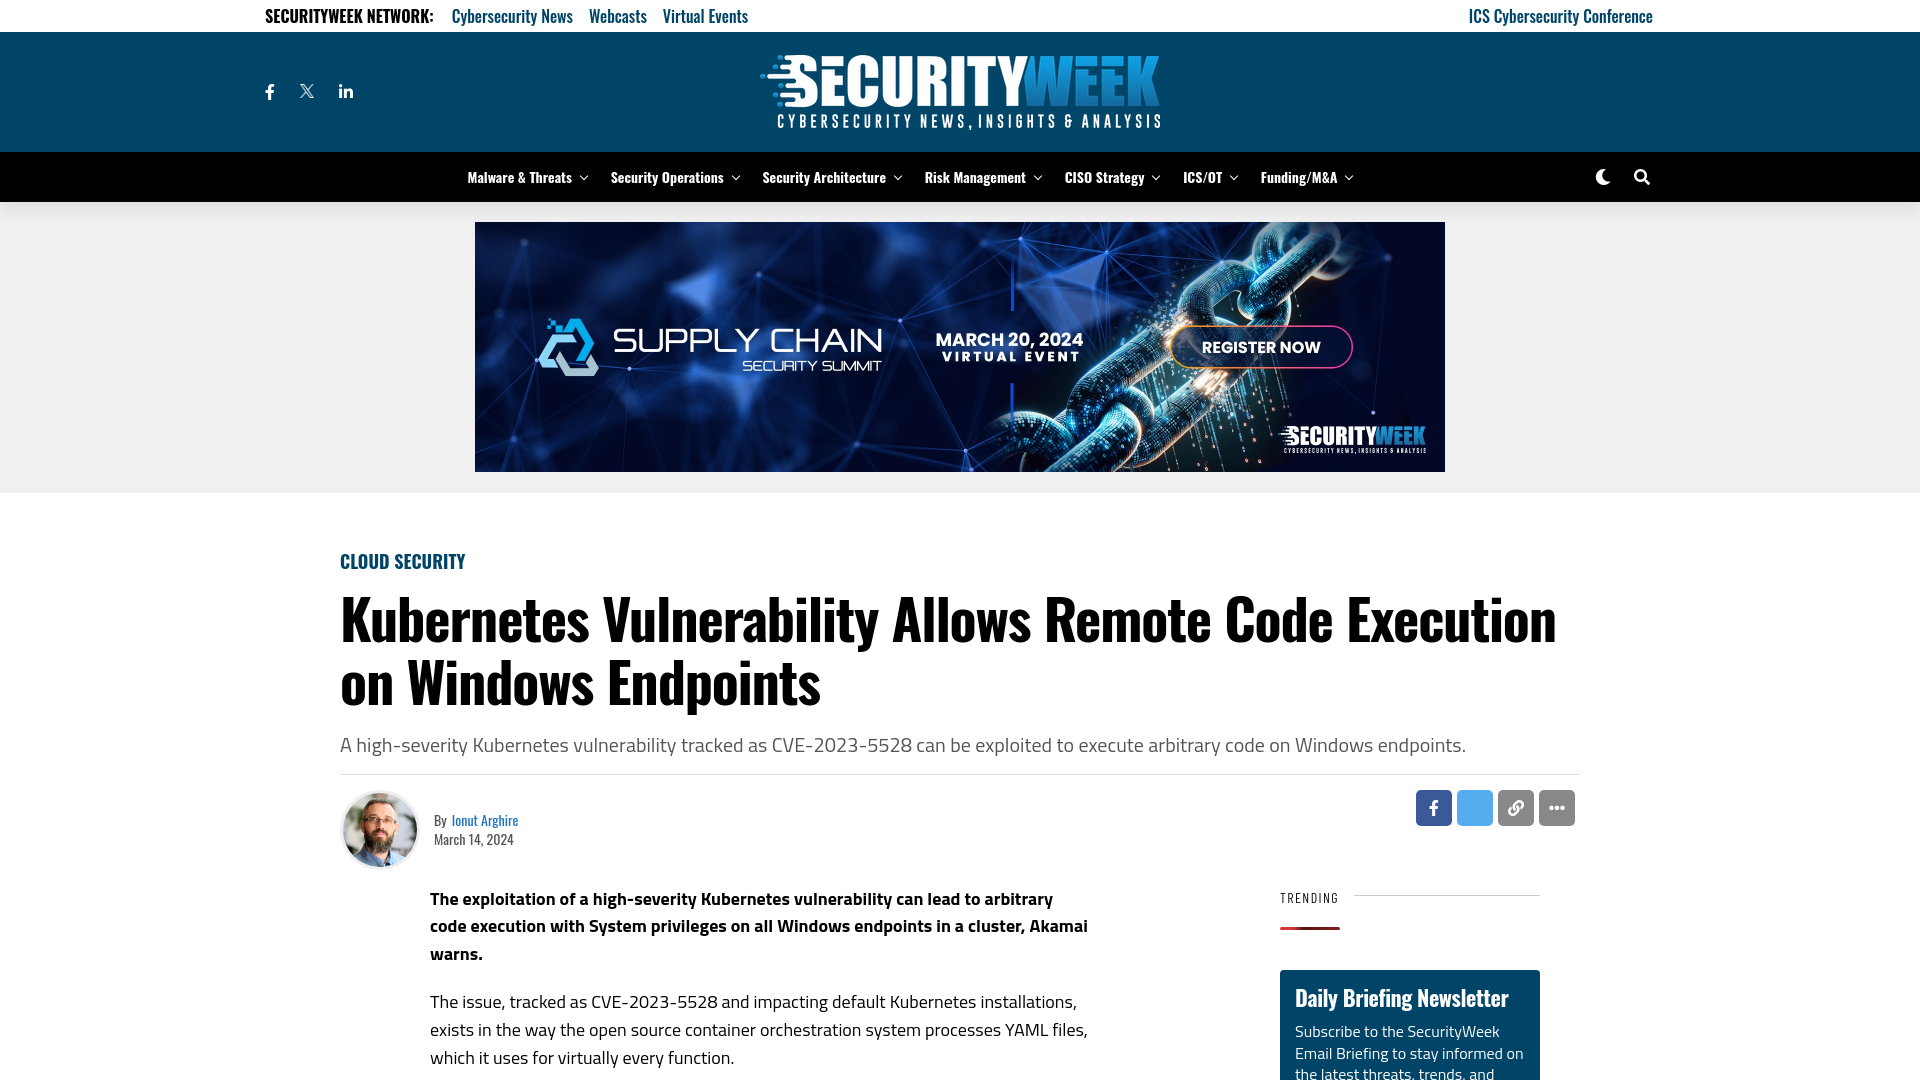The width and height of the screenshot is (1920, 1080).
Task: Click the Supply Chain Security Summit banner
Action: pyautogui.click(x=960, y=347)
